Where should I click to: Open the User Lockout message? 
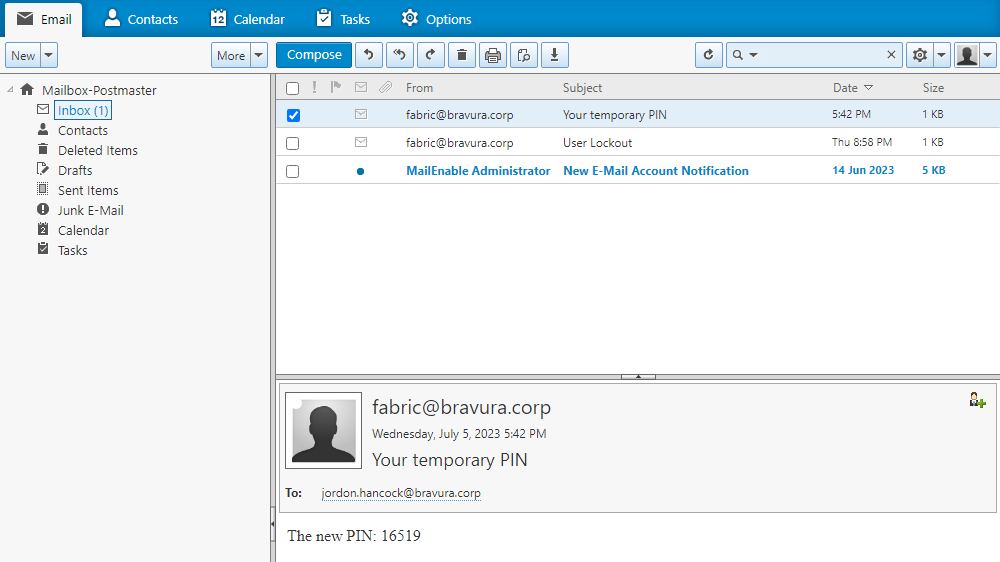[x=597, y=143]
